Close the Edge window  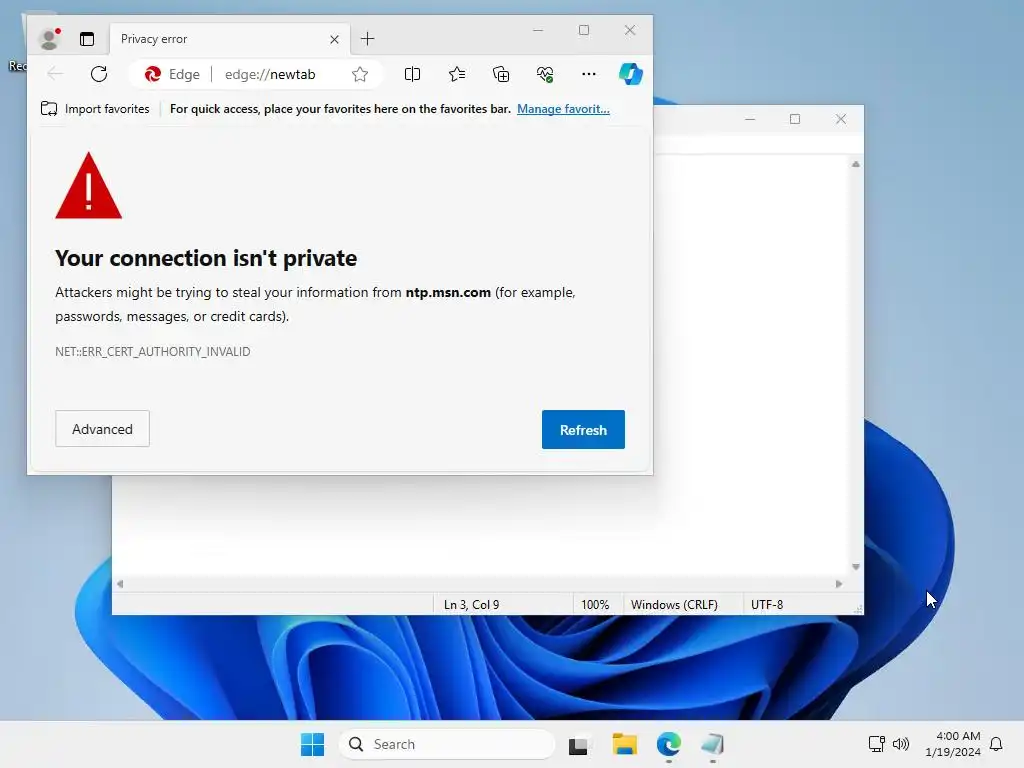pyautogui.click(x=630, y=30)
